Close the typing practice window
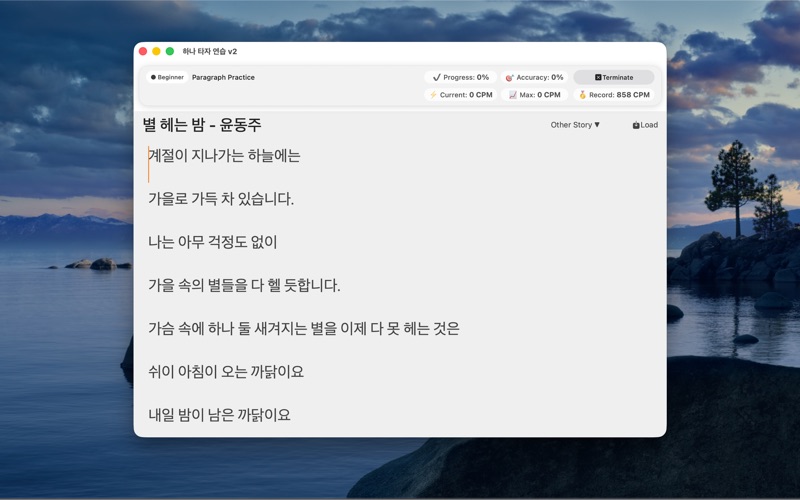 [x=143, y=51]
